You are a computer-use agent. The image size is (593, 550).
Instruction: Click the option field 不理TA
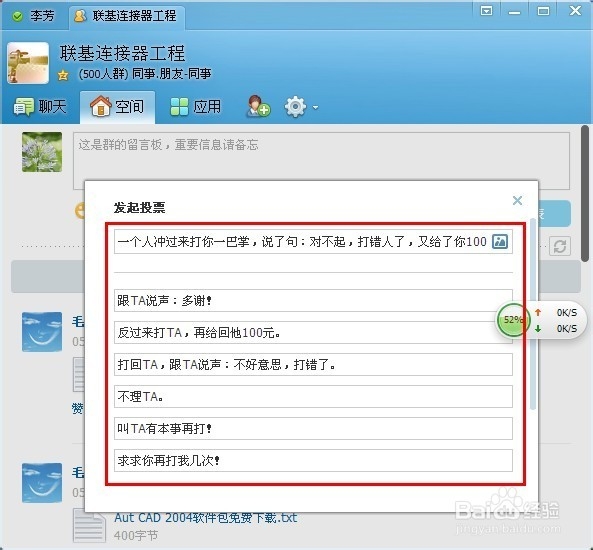314,396
